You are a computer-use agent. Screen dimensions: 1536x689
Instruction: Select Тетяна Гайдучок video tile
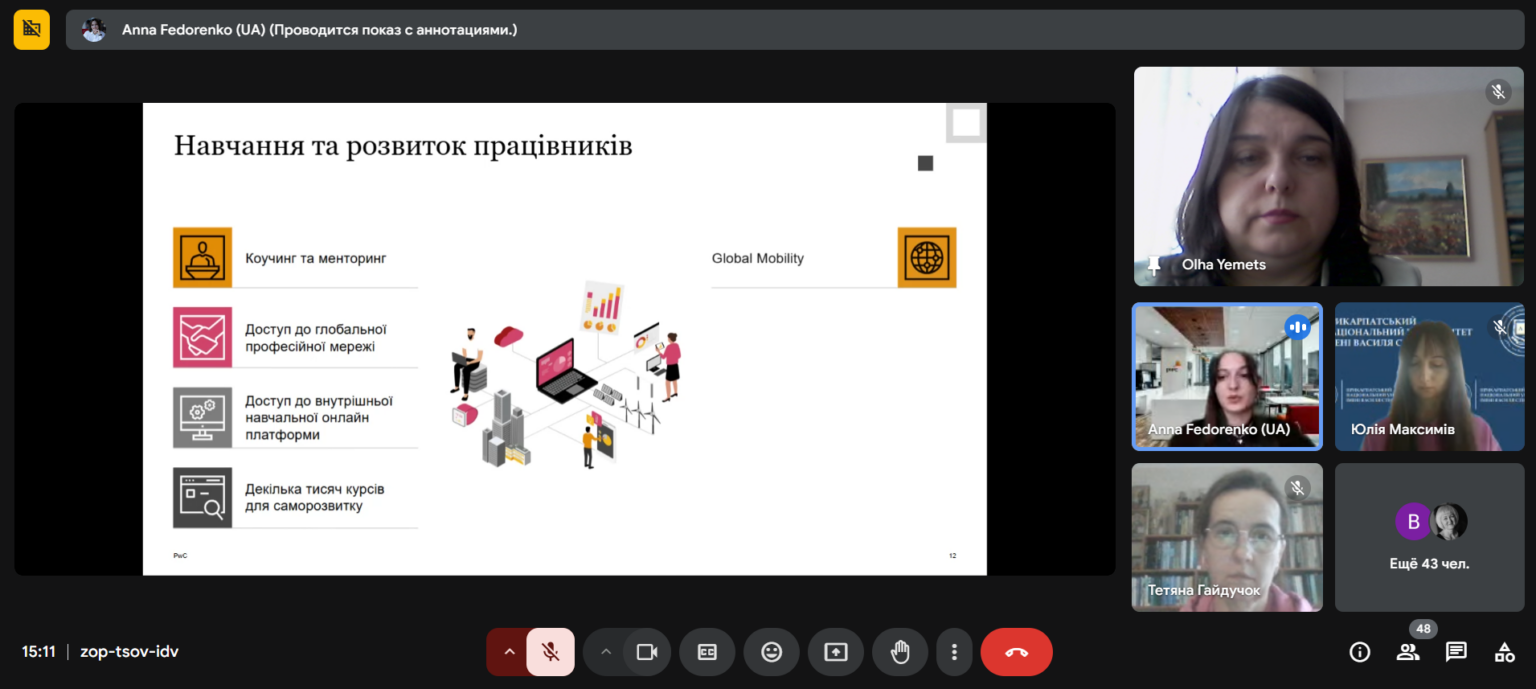[x=1227, y=537]
